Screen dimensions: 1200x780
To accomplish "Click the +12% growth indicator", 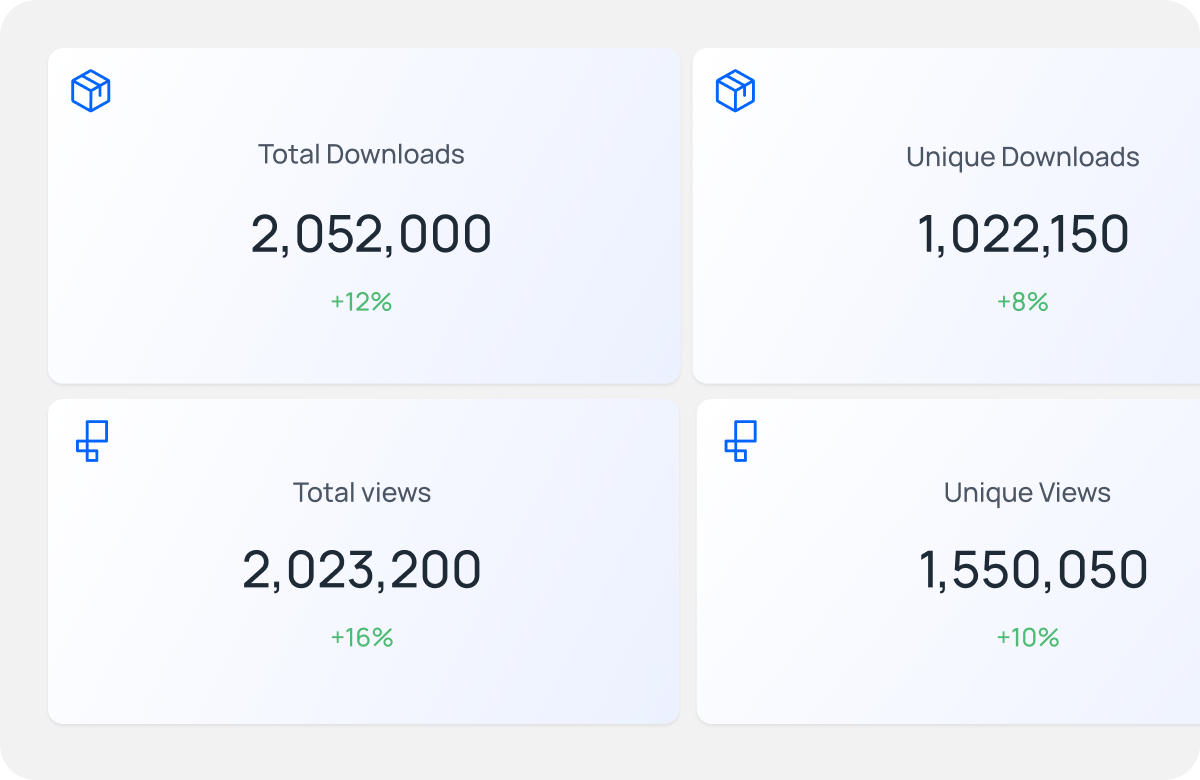I will (x=361, y=301).
